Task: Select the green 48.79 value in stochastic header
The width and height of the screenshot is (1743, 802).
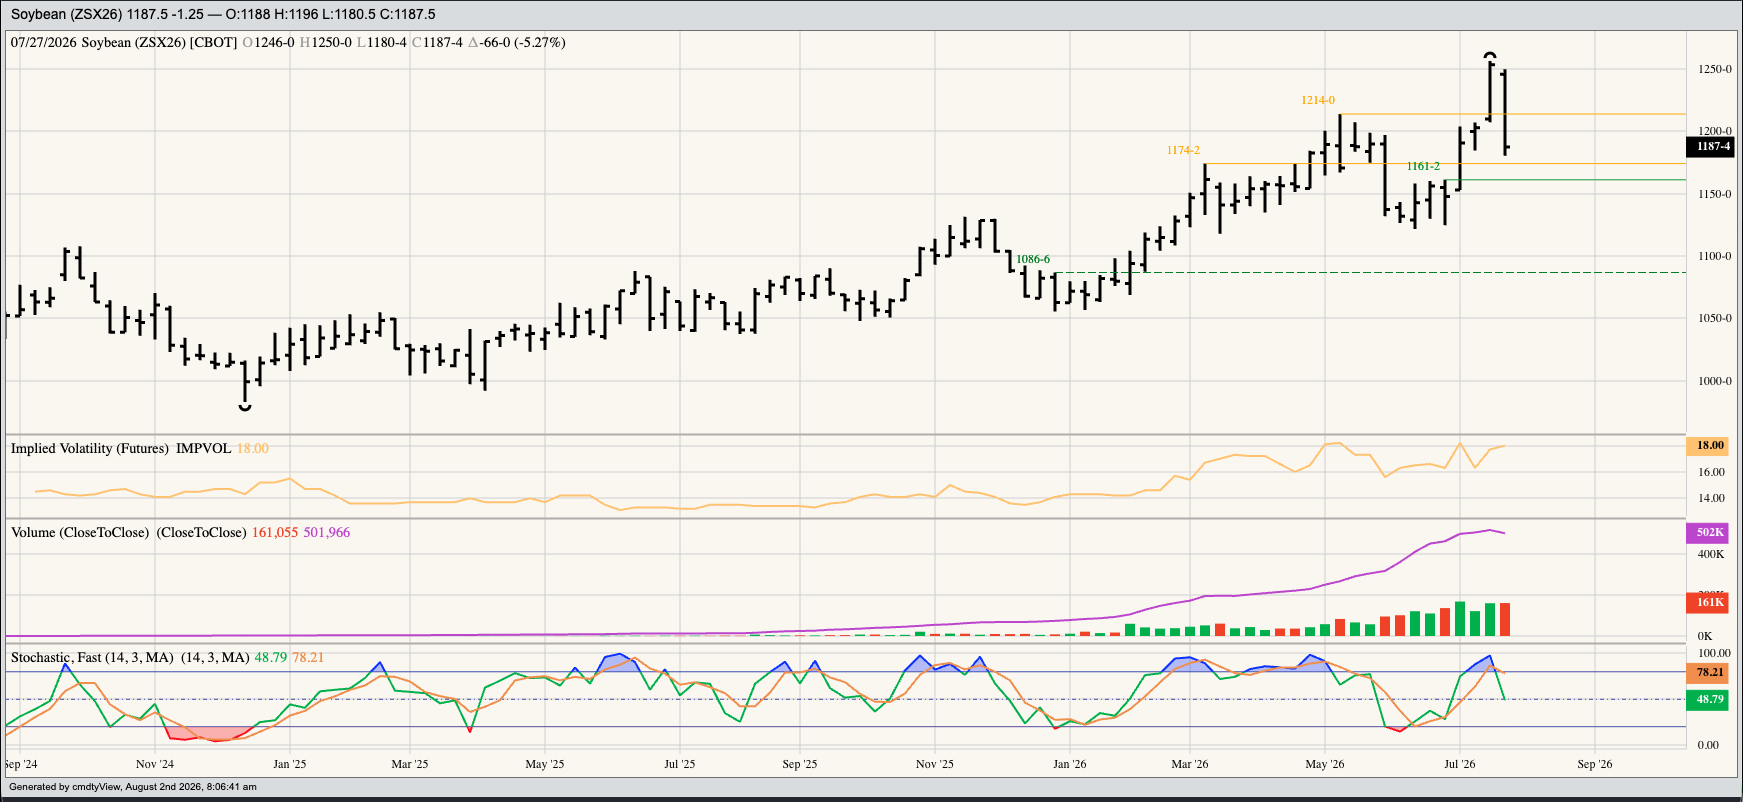Action: click(271, 657)
